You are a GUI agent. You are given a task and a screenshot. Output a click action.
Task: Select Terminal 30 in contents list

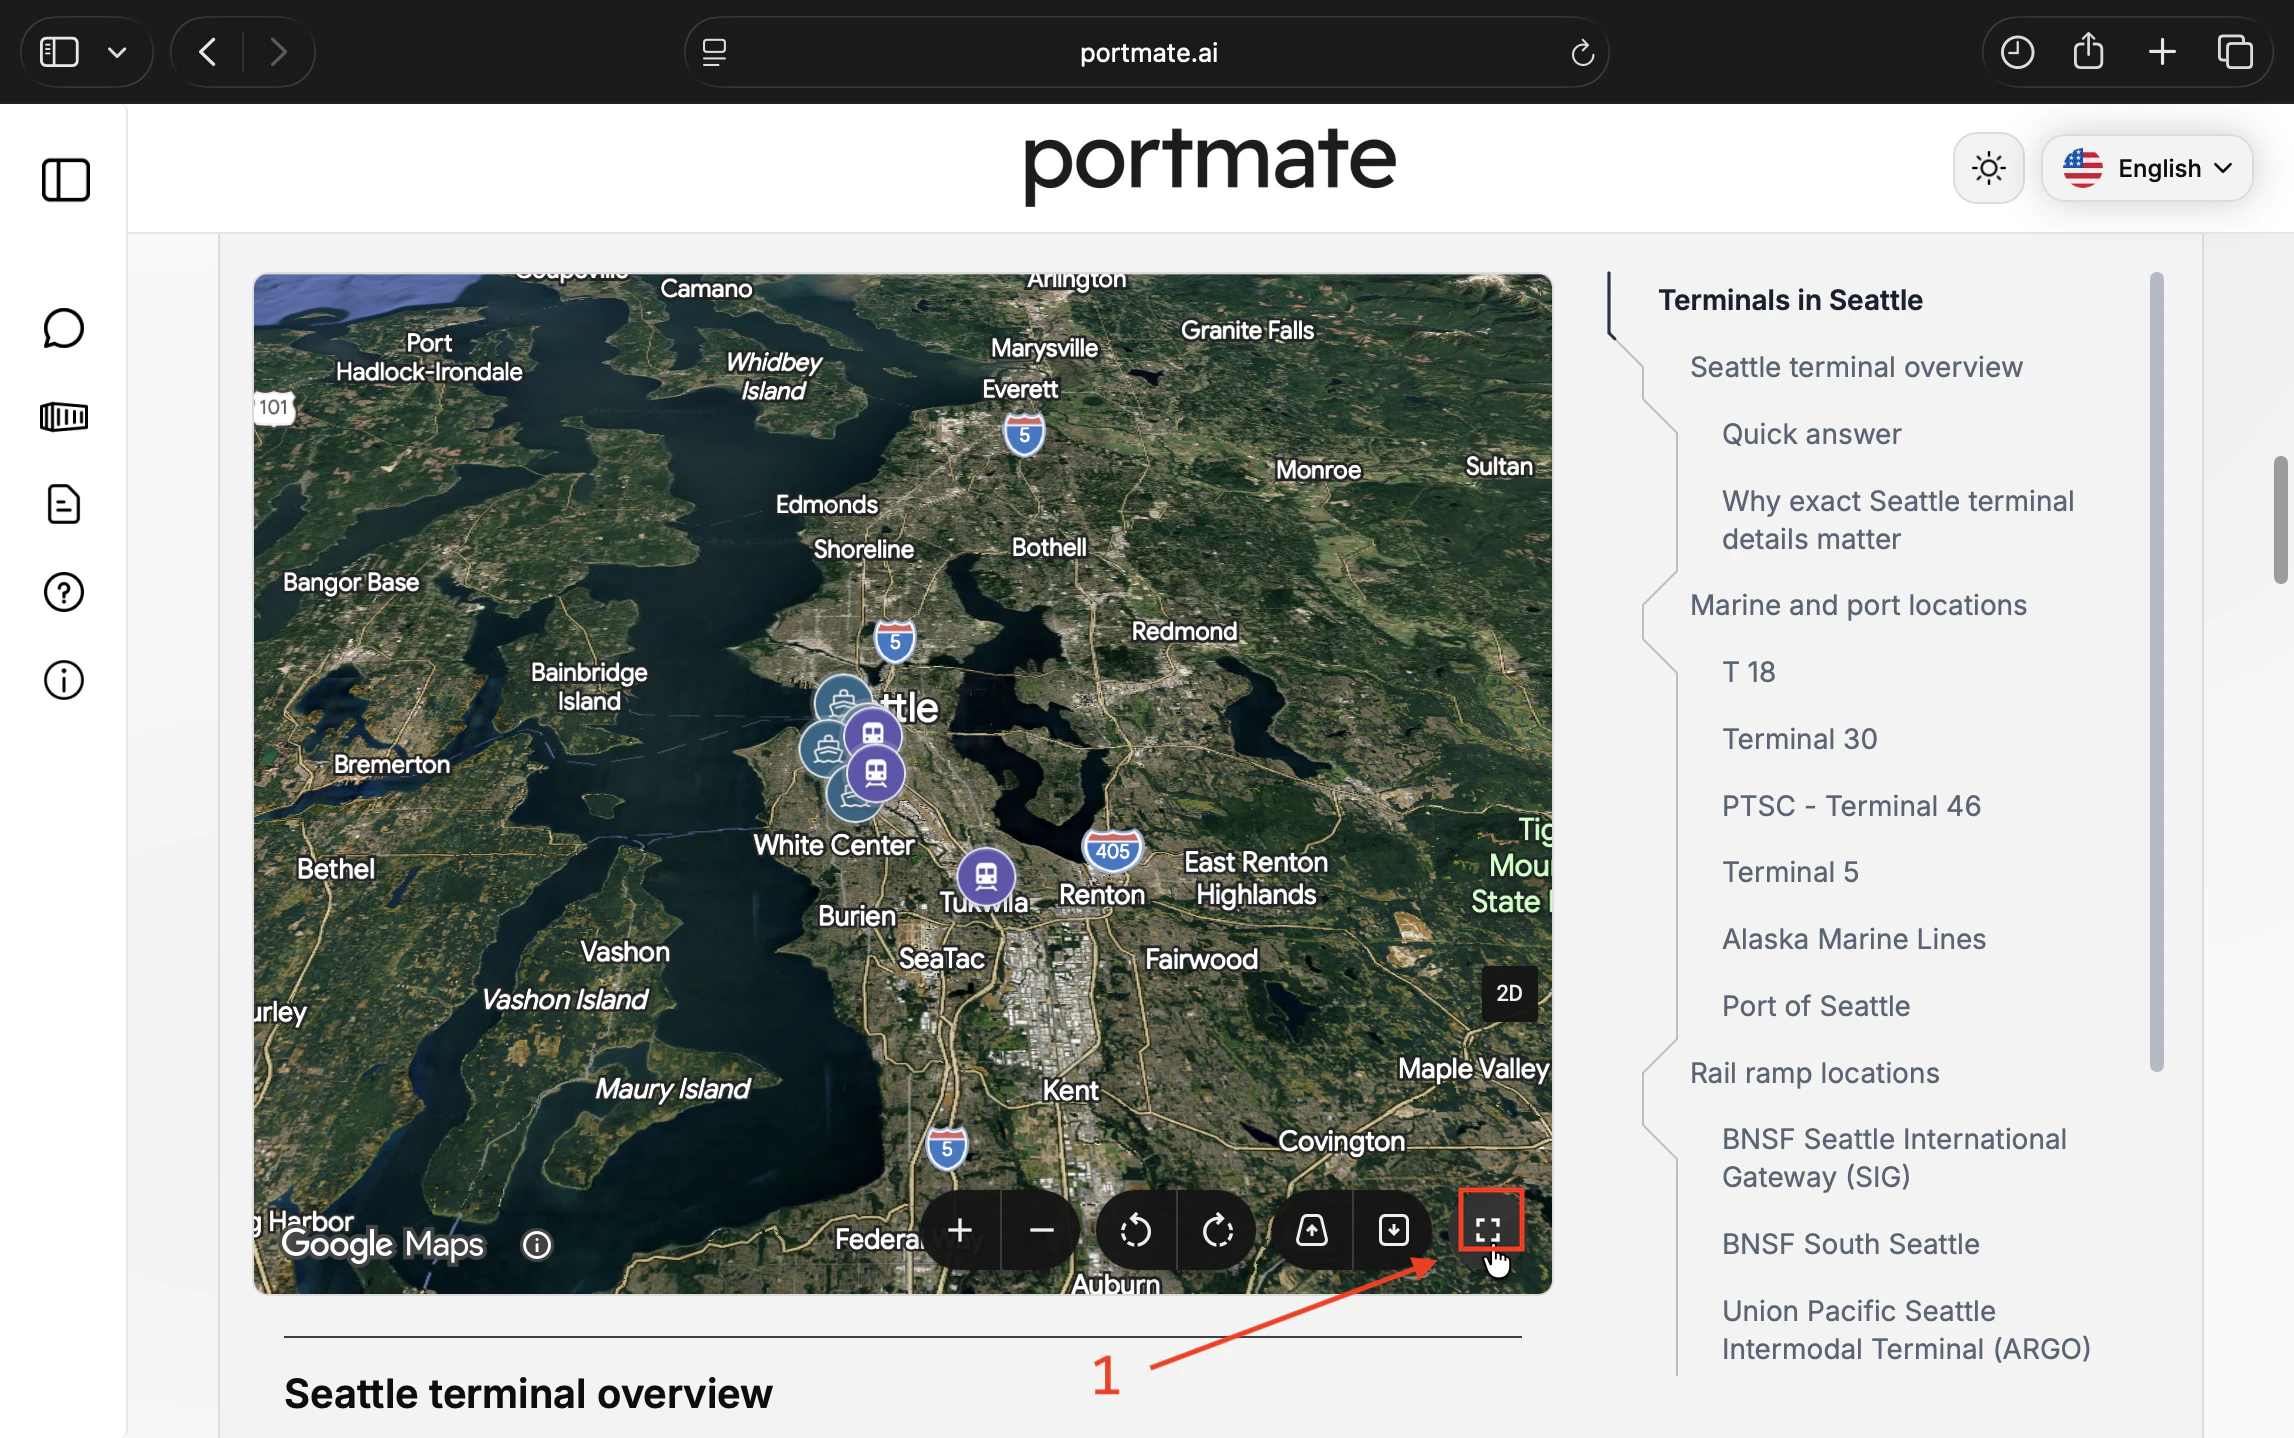pyautogui.click(x=1799, y=739)
